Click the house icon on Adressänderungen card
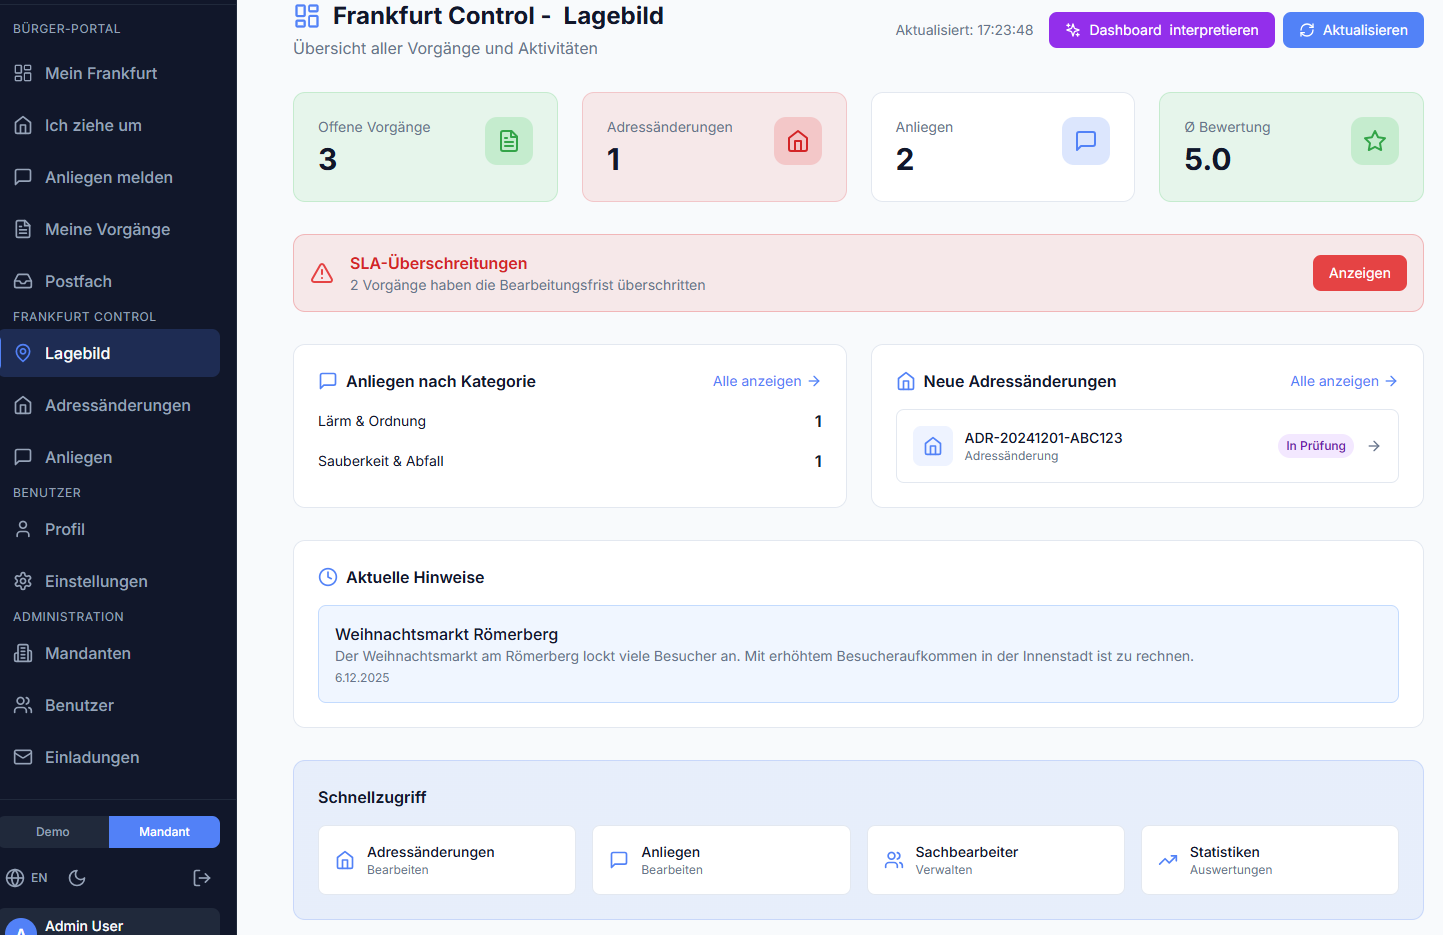The width and height of the screenshot is (1443, 935). (797, 141)
